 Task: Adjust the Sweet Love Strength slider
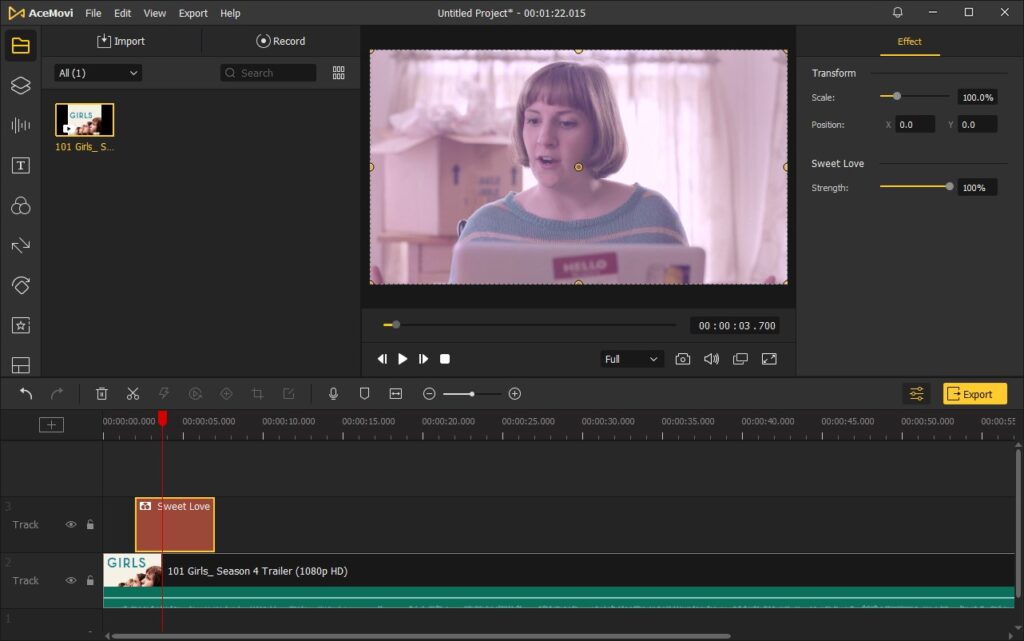(x=949, y=186)
